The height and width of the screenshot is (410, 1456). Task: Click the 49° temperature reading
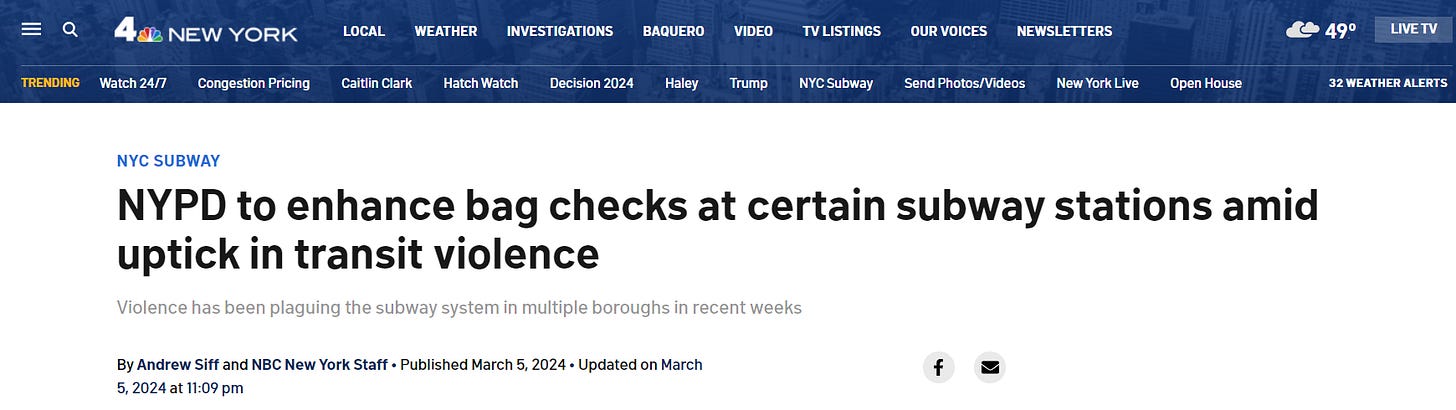[1340, 31]
